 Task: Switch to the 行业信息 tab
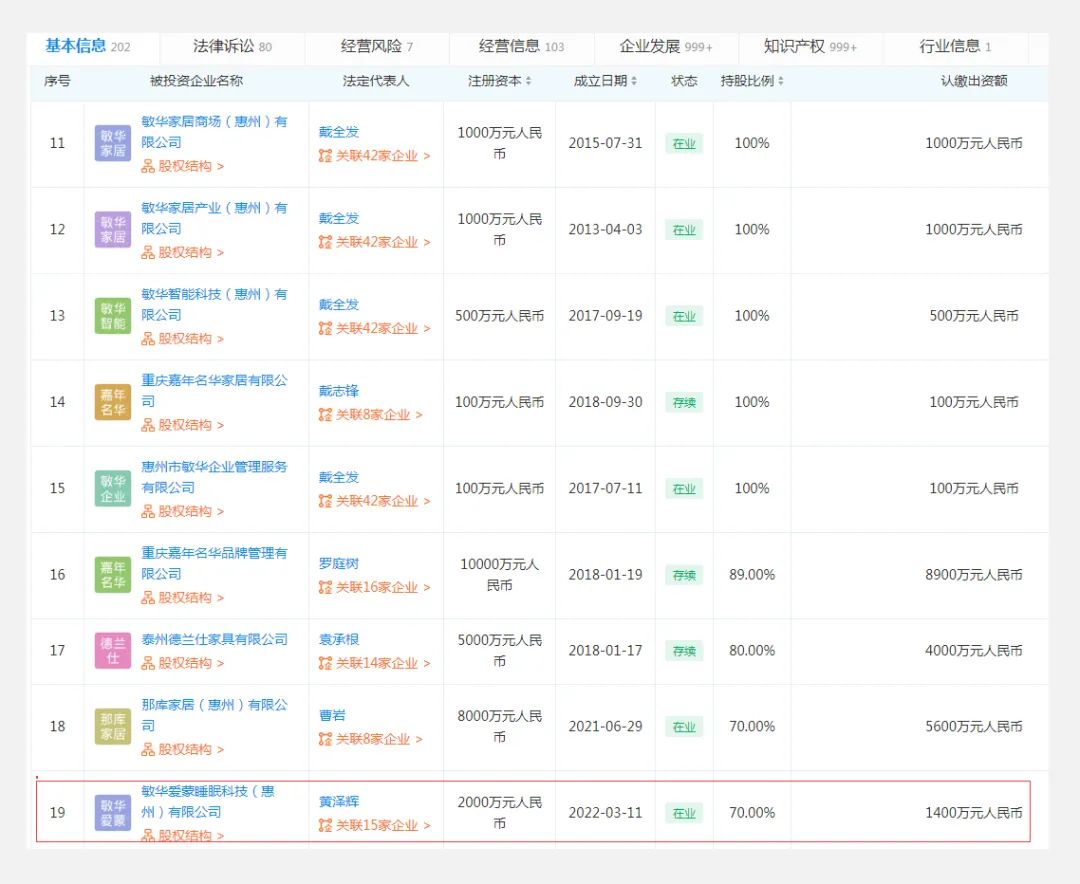tap(955, 46)
